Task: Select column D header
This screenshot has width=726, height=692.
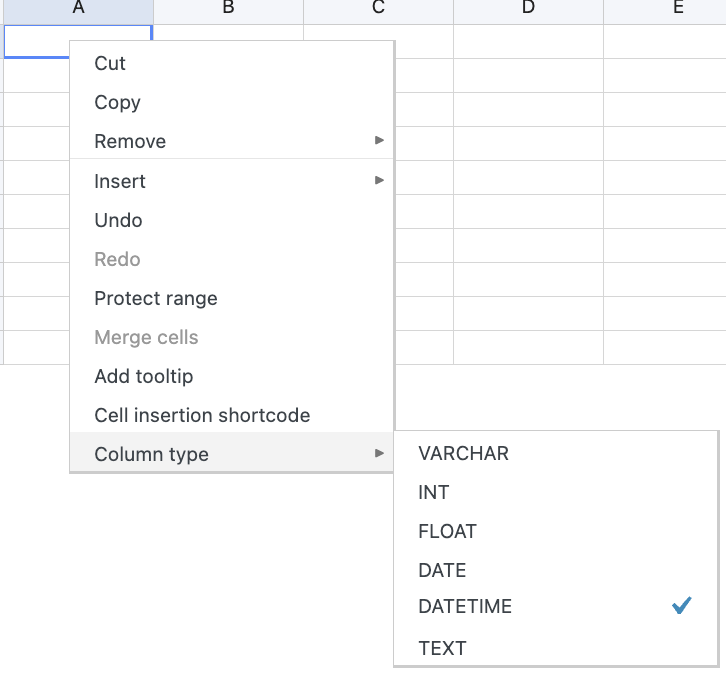Action: (528, 9)
